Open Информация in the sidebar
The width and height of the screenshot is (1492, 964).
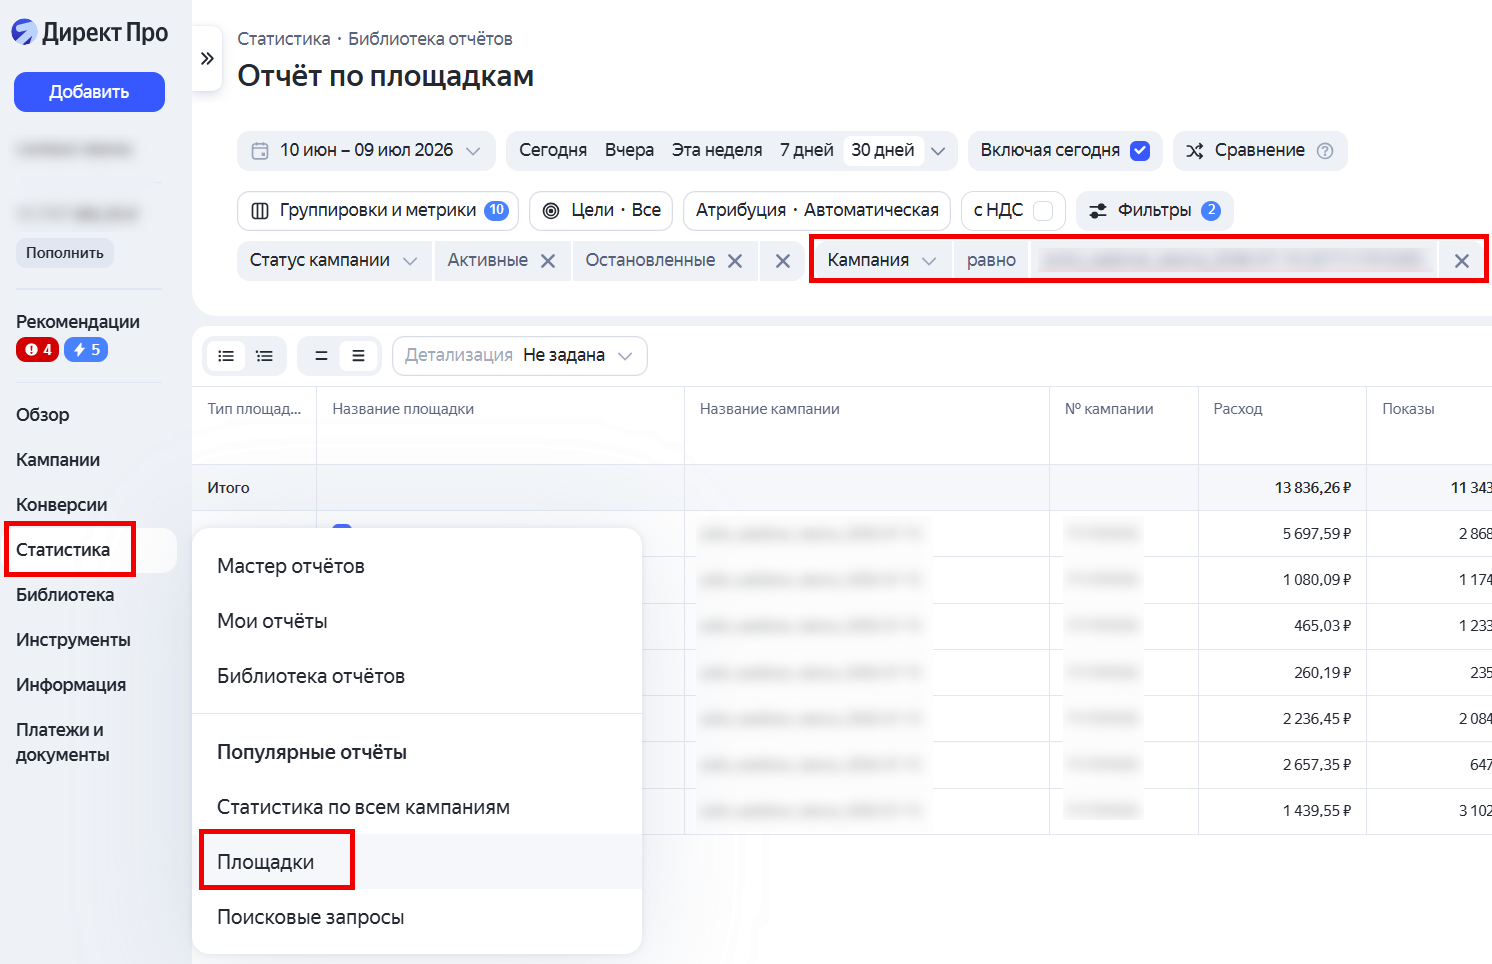(x=71, y=685)
